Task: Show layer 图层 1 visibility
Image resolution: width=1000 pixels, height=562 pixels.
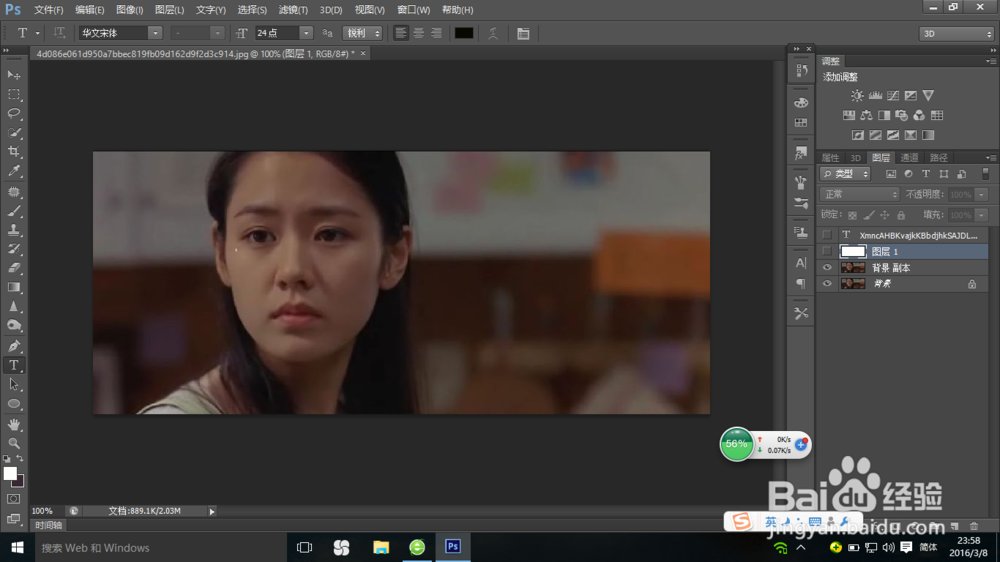Action: point(827,251)
